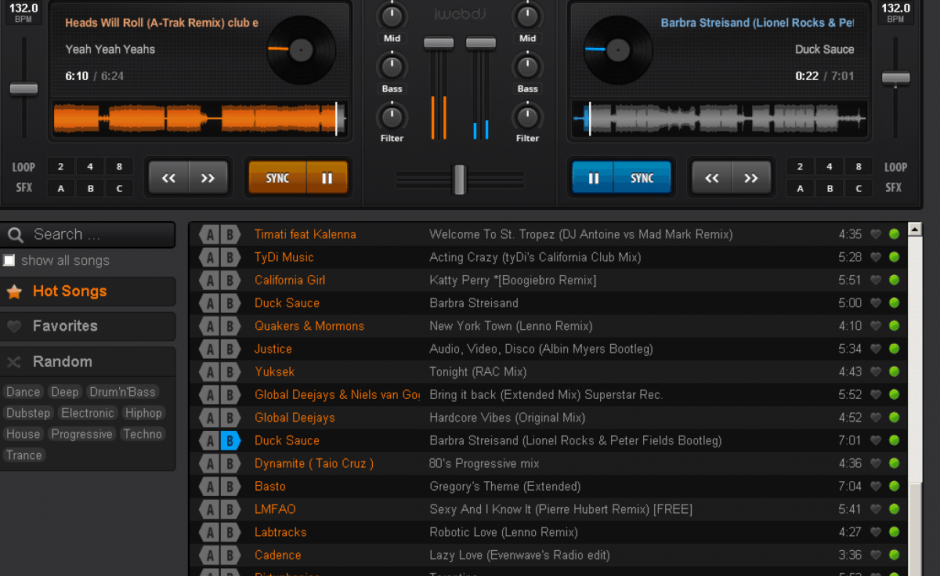Set an 8-beat loop on the left deck
The width and height of the screenshot is (940, 576).
point(118,166)
